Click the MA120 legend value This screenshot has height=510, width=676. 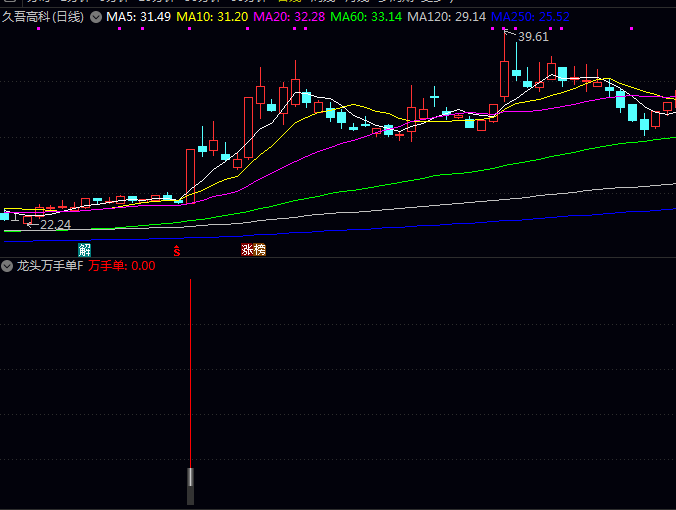(447, 18)
